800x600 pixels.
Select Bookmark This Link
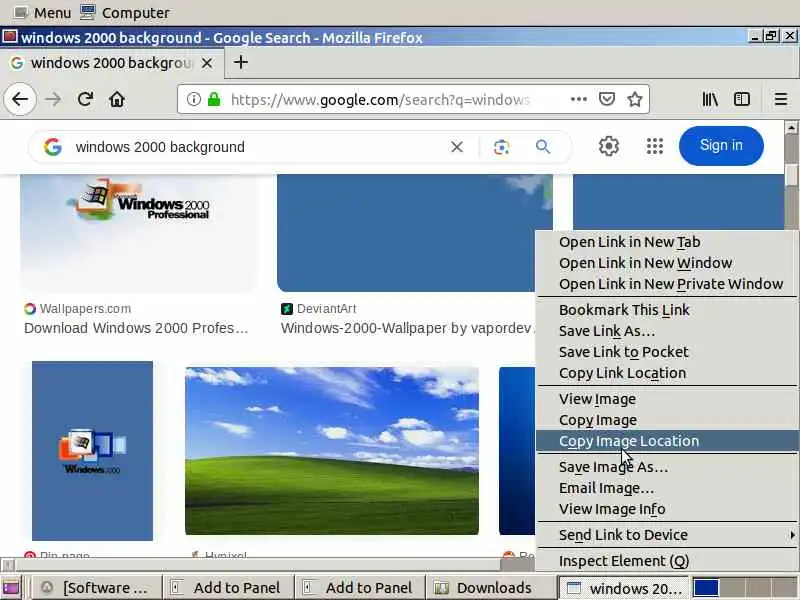click(x=667, y=310)
